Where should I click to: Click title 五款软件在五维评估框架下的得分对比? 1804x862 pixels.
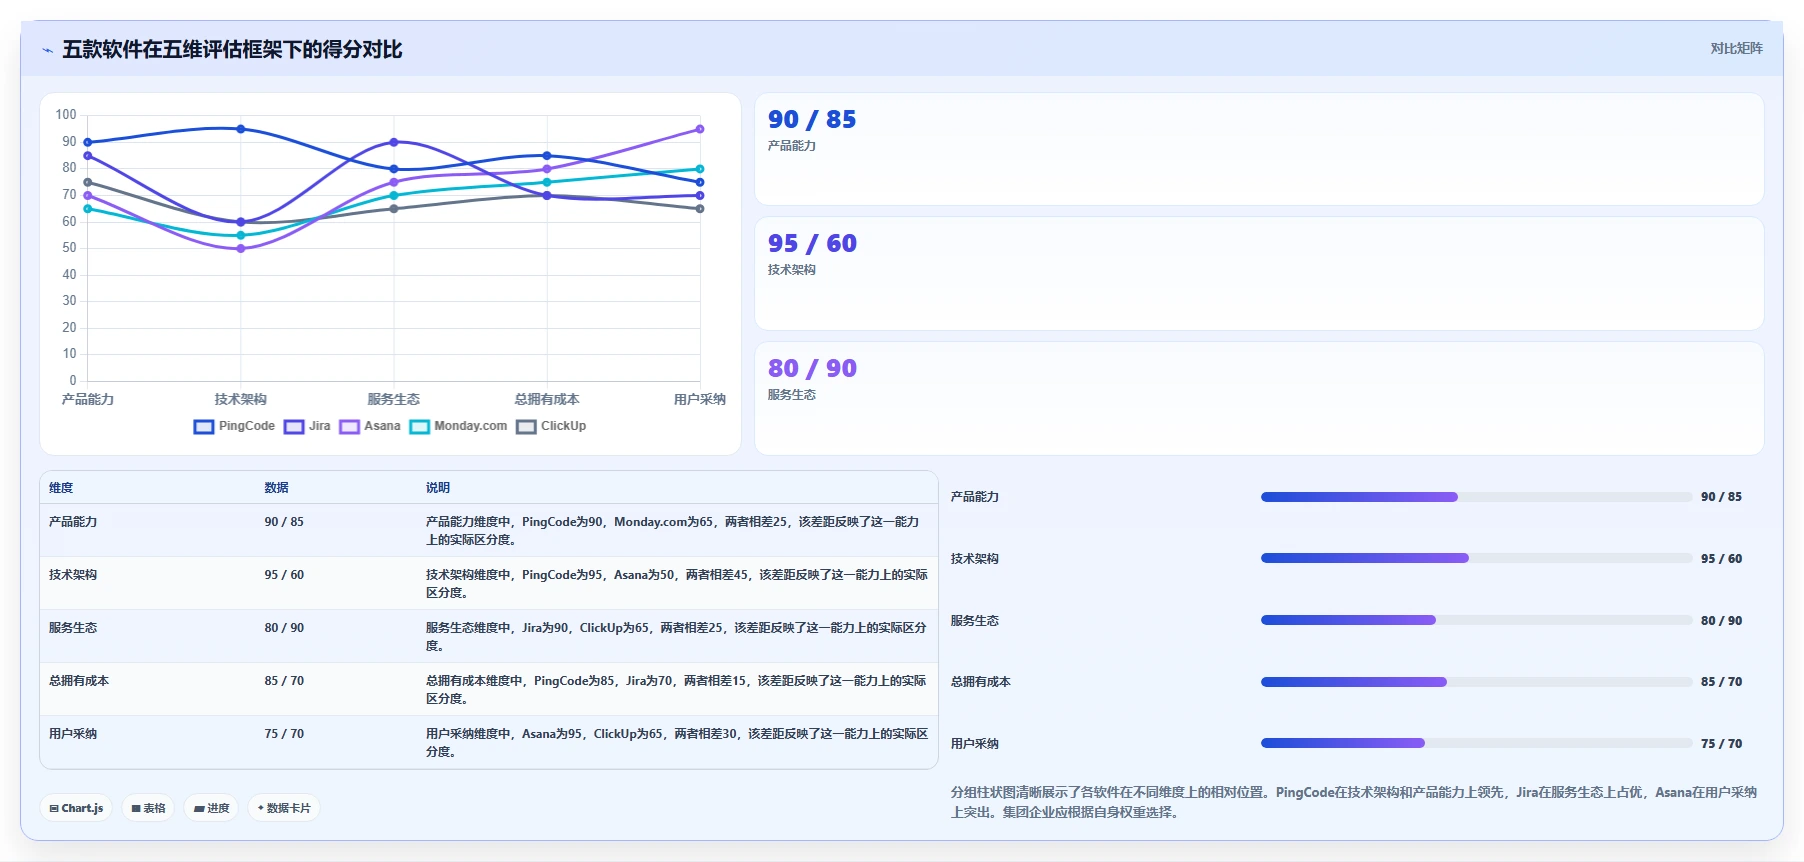232,49
